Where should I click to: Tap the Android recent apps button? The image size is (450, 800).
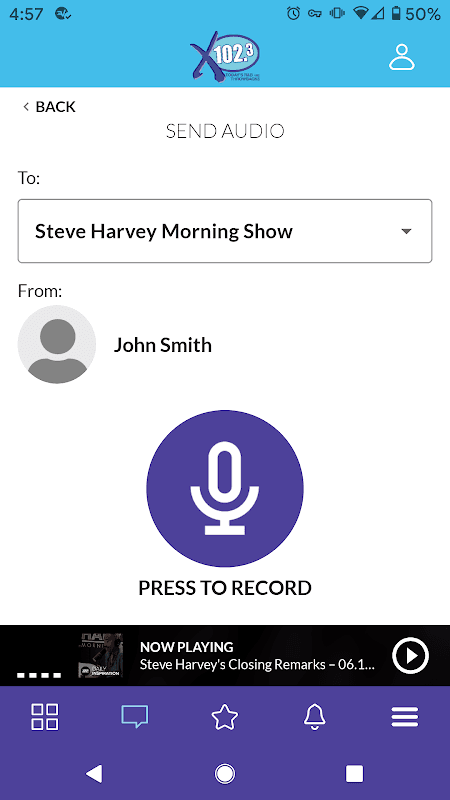(x=355, y=773)
